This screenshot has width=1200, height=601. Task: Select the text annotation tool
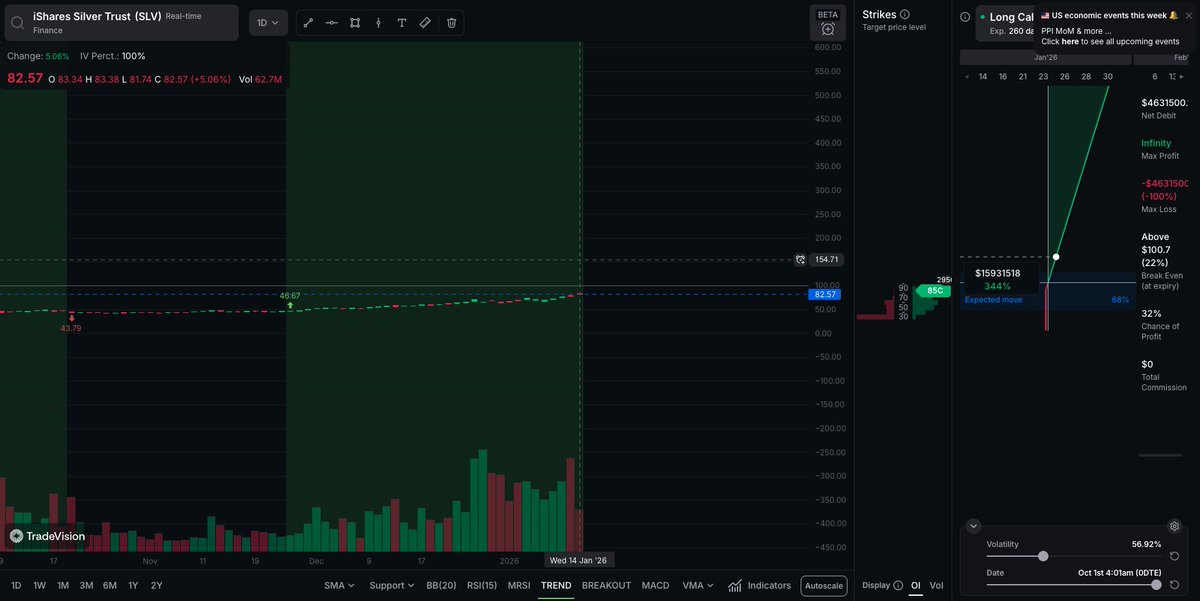(x=402, y=22)
